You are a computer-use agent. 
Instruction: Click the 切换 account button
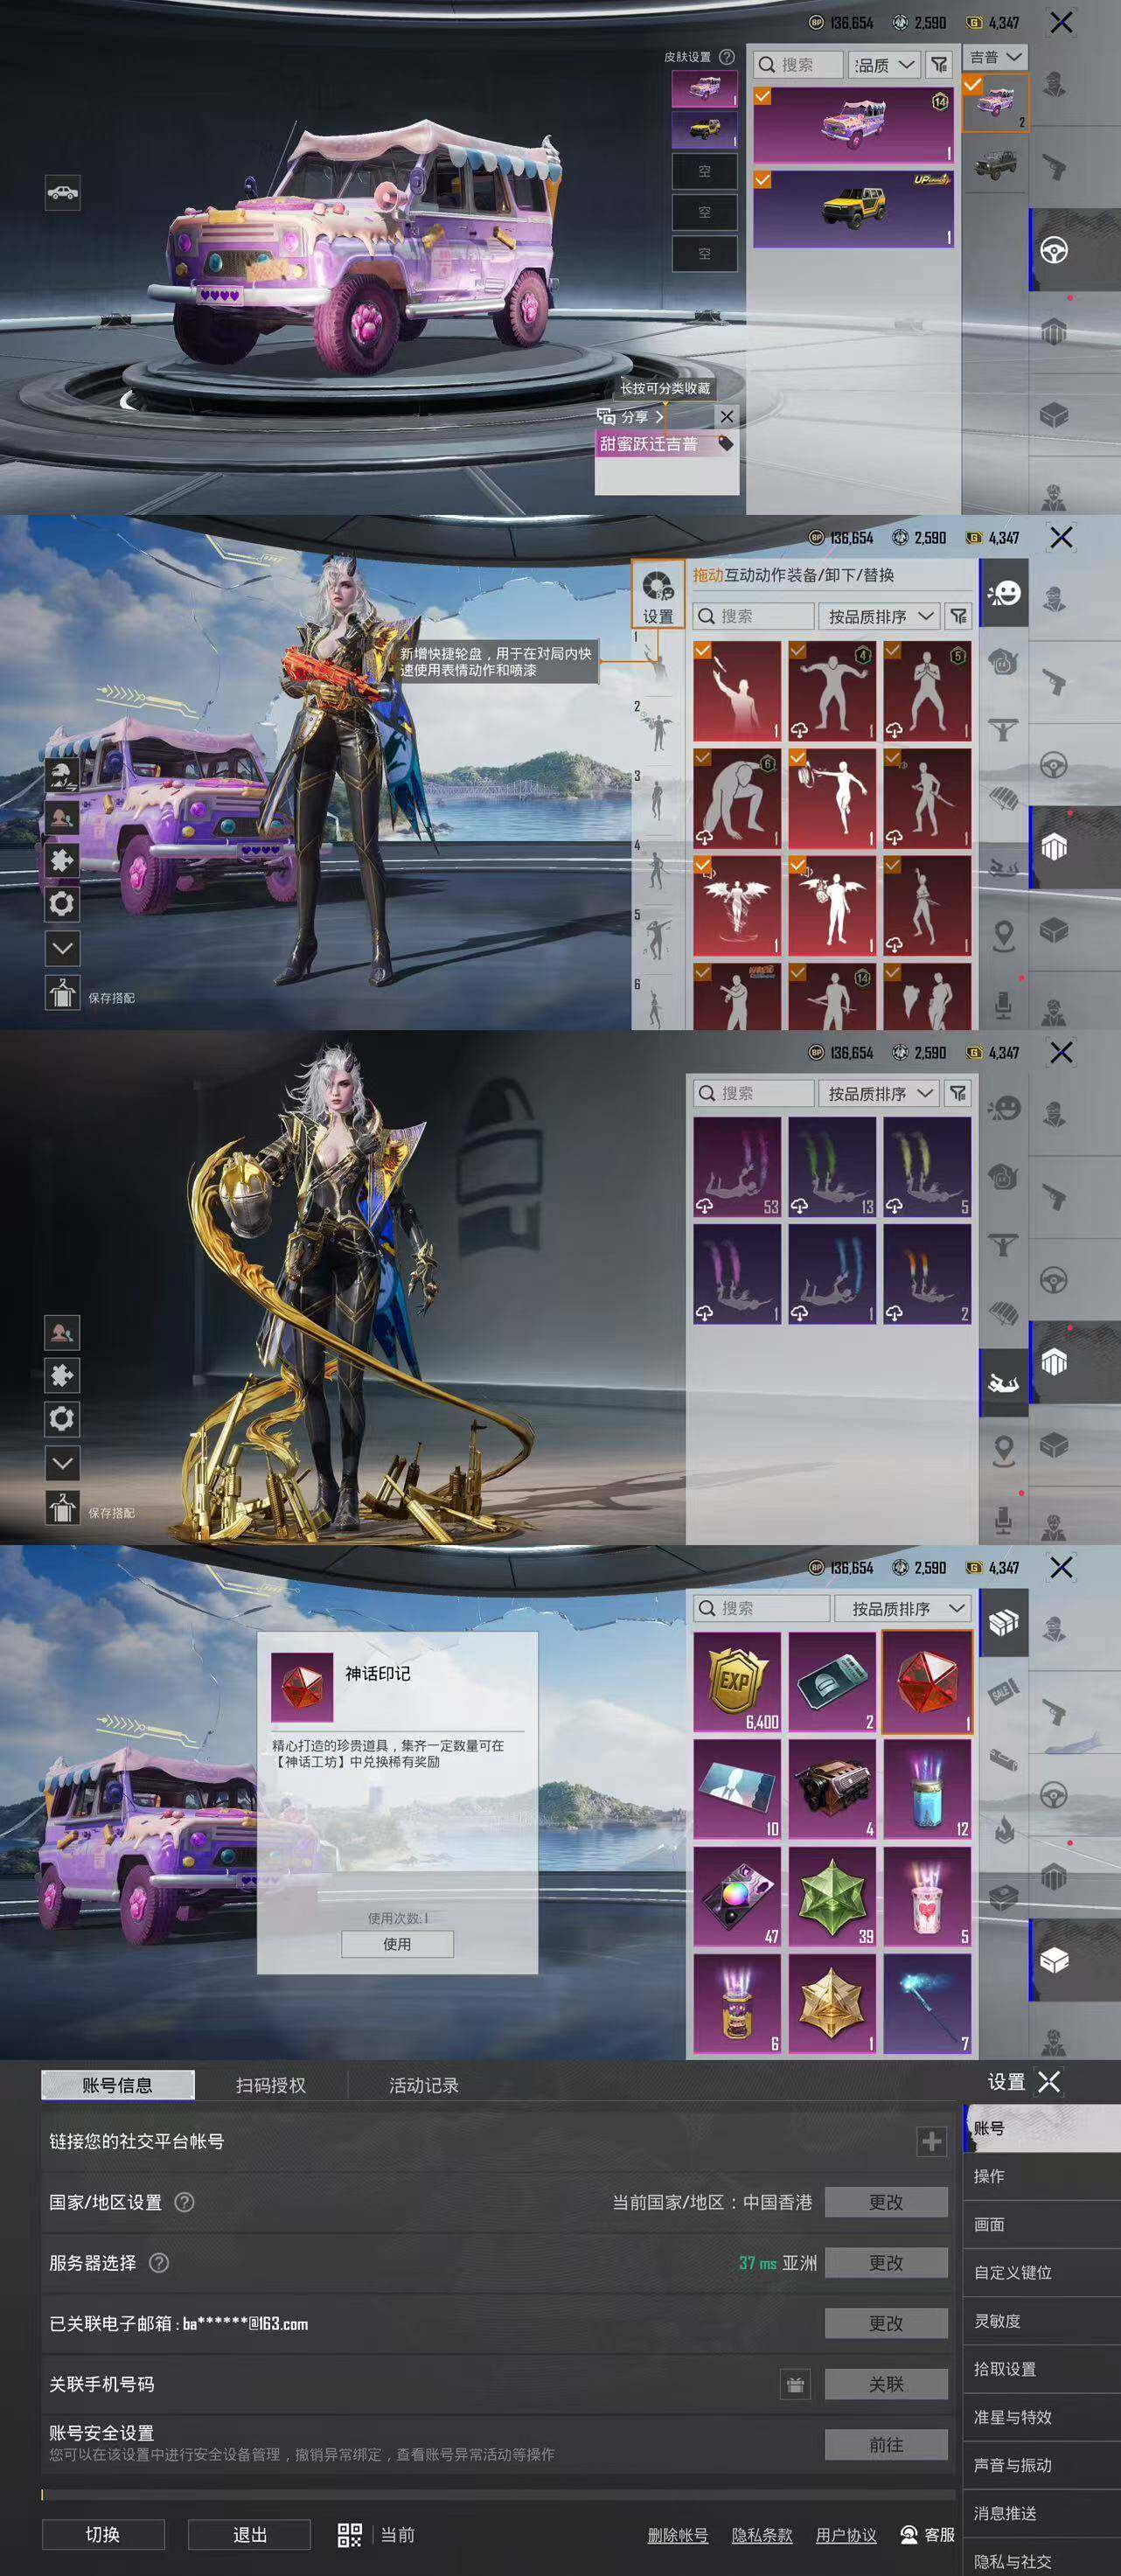point(103,2535)
